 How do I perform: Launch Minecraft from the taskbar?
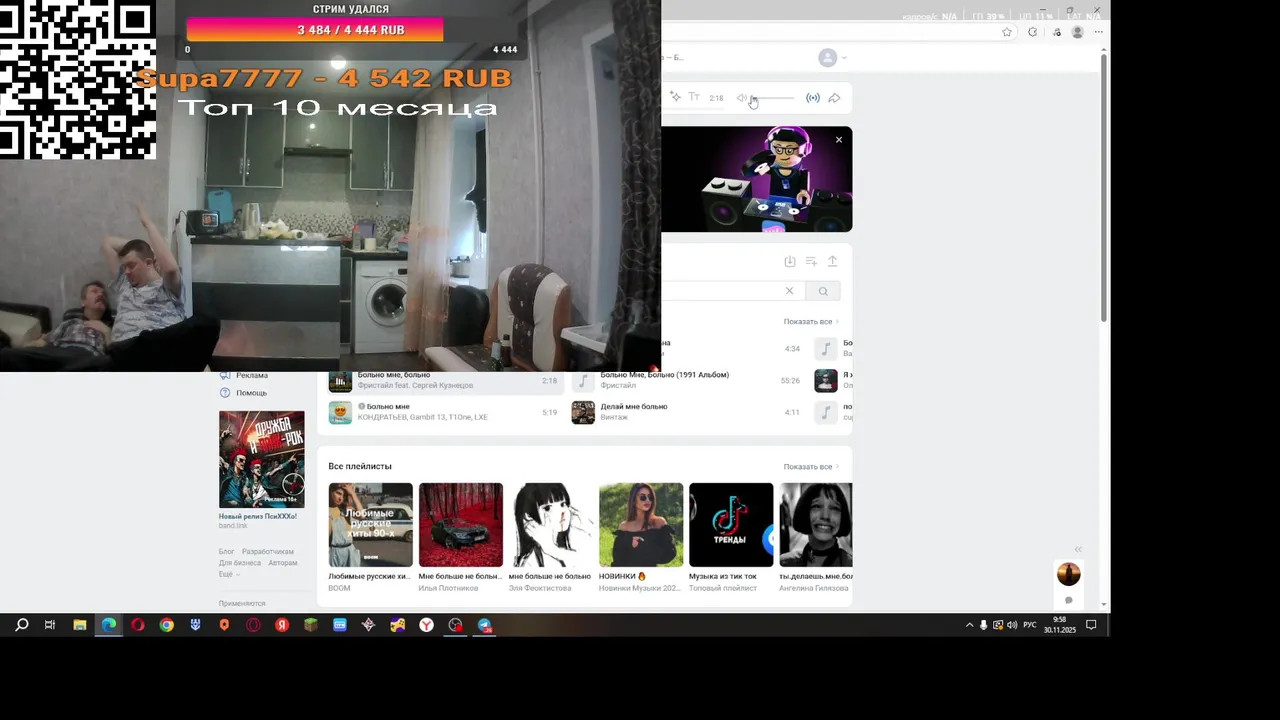pos(311,625)
